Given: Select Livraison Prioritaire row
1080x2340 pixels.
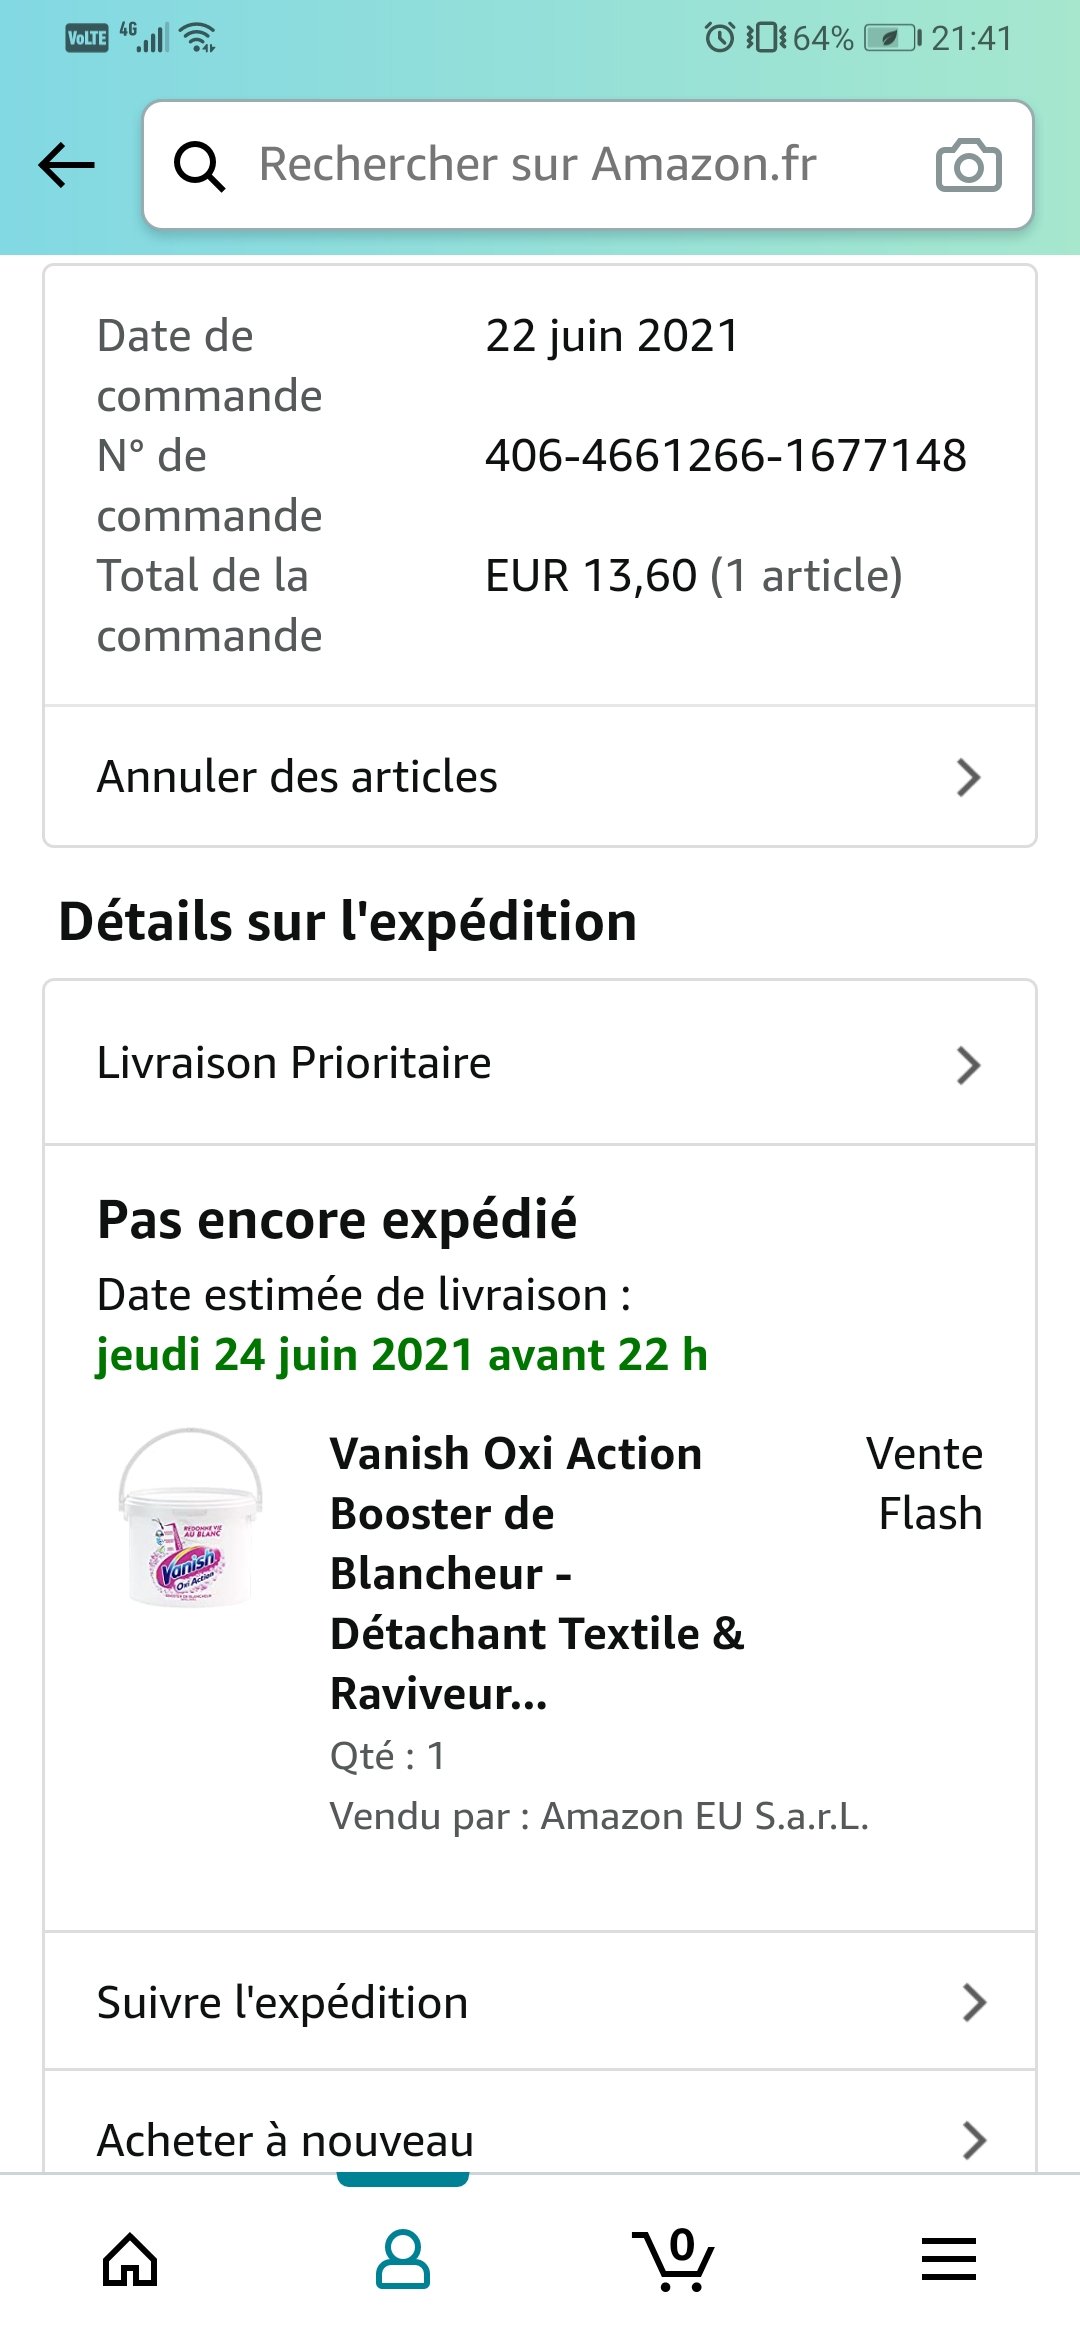Looking at the screenshot, I should (540, 1063).
